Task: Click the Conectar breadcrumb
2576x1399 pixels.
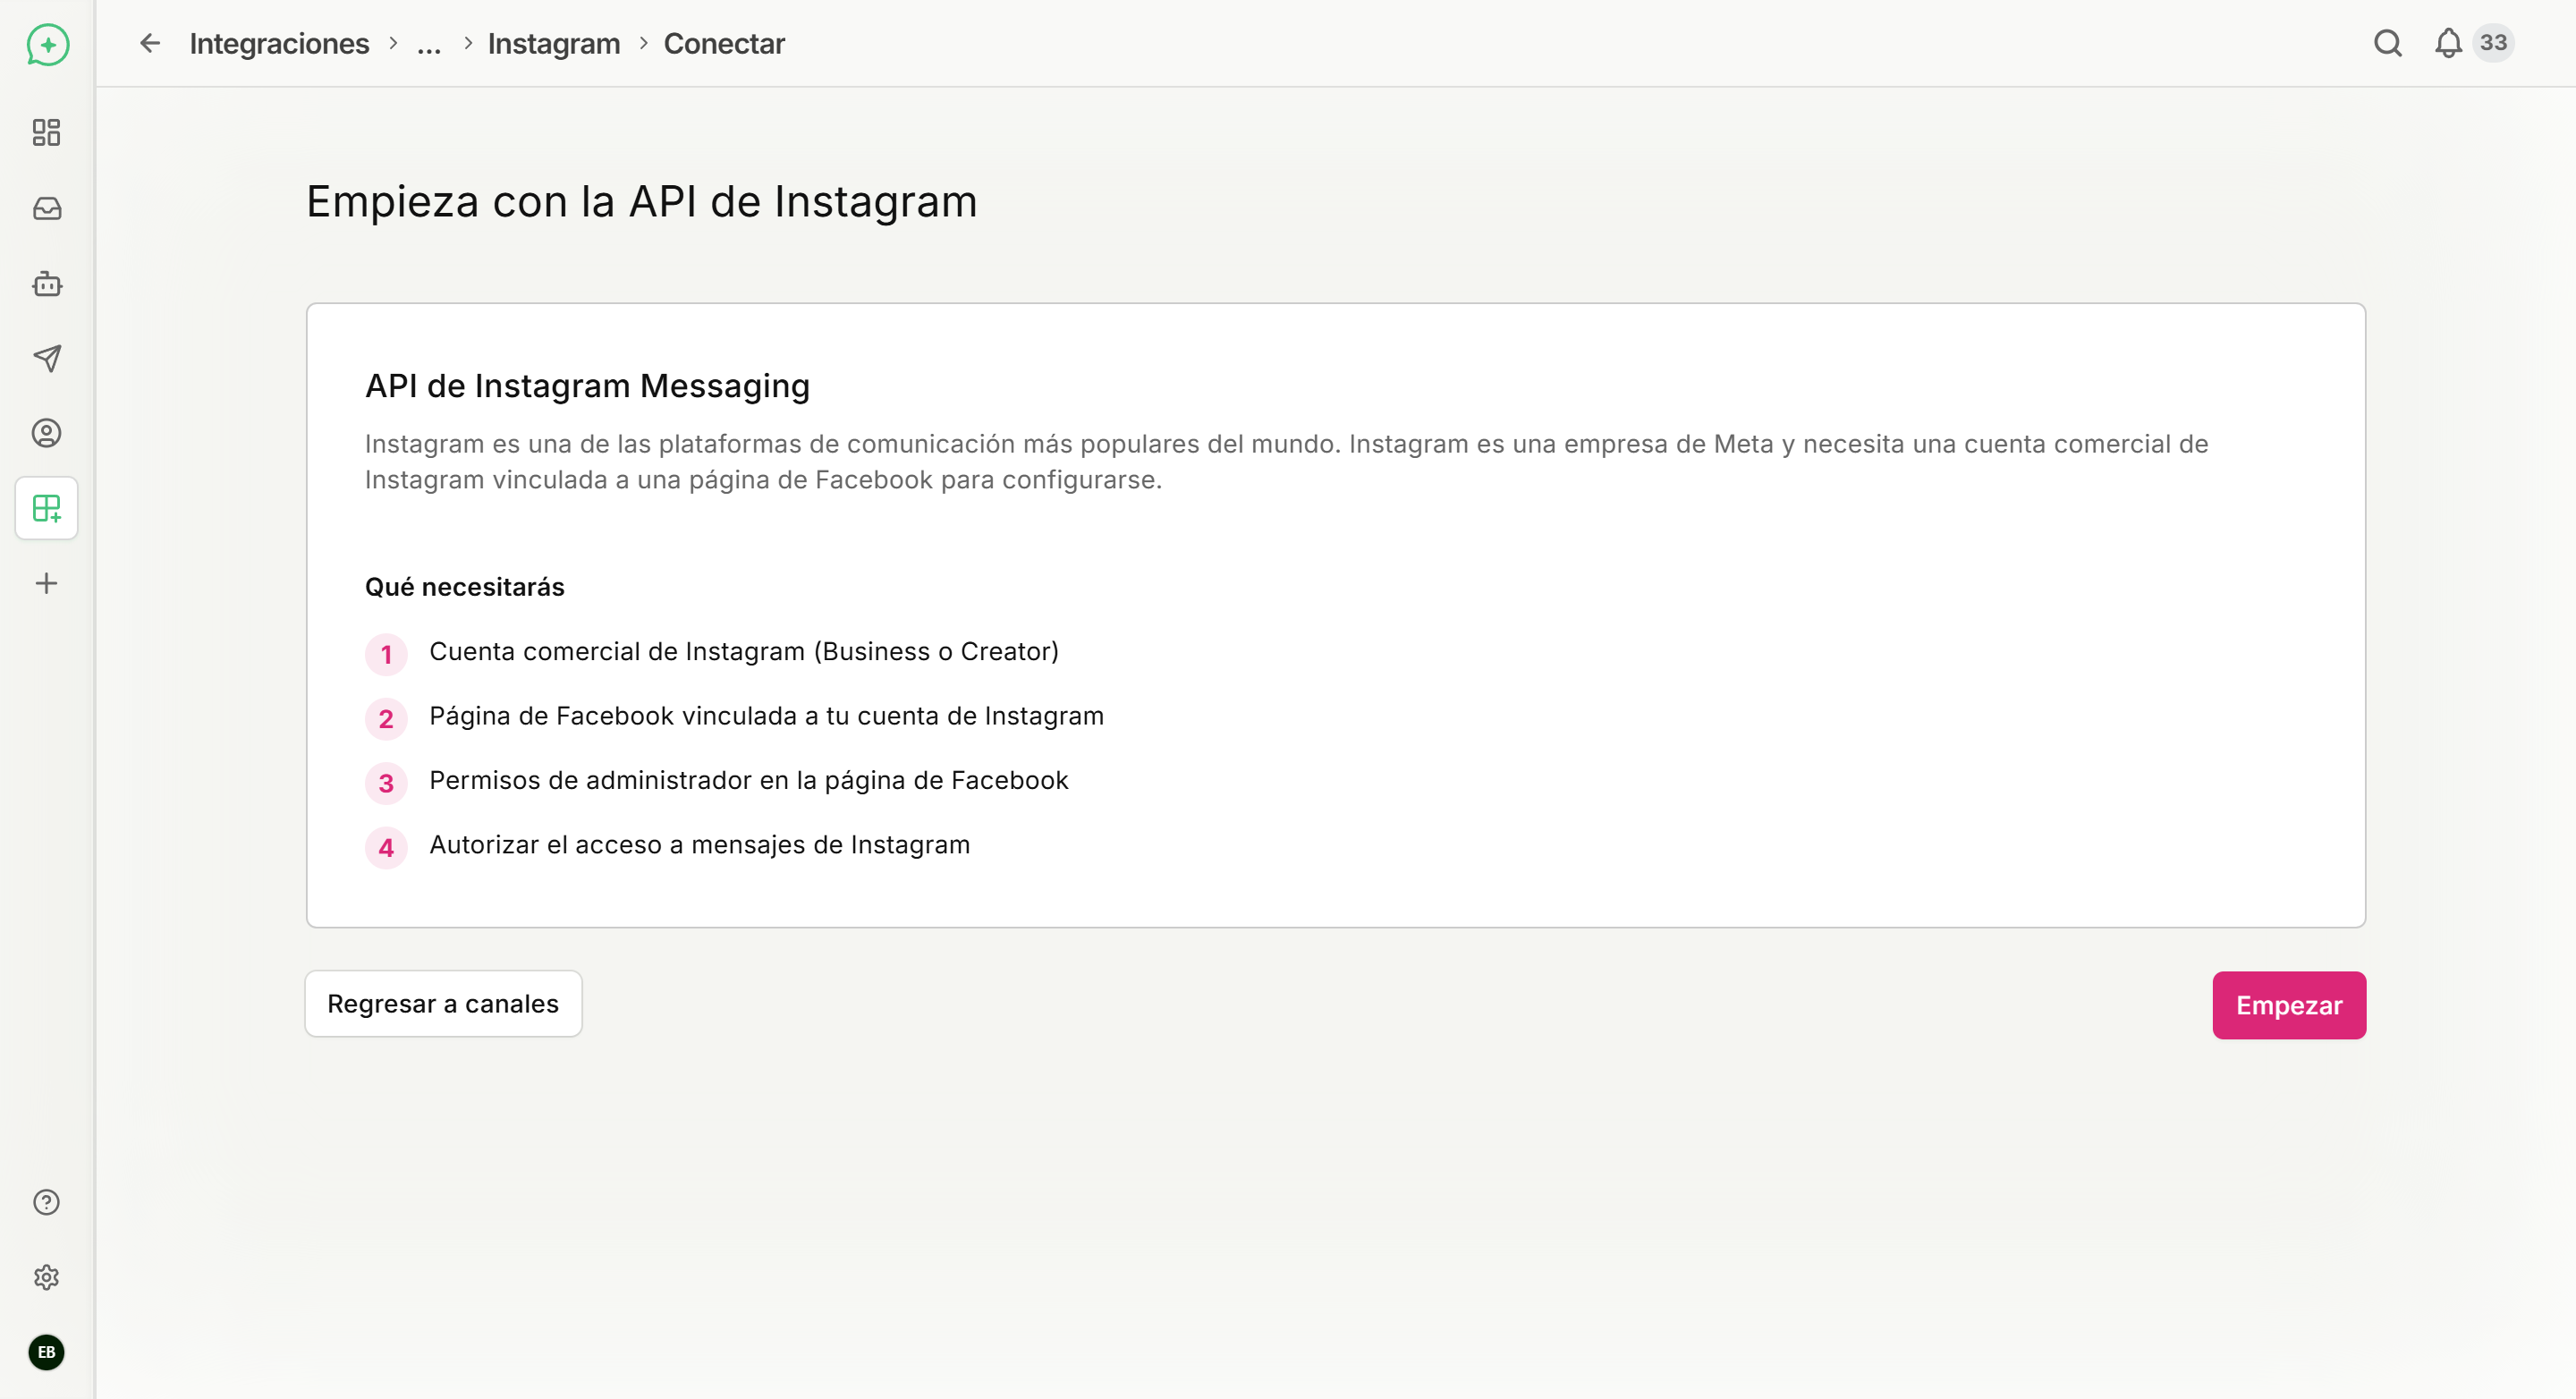Action: click(x=724, y=44)
